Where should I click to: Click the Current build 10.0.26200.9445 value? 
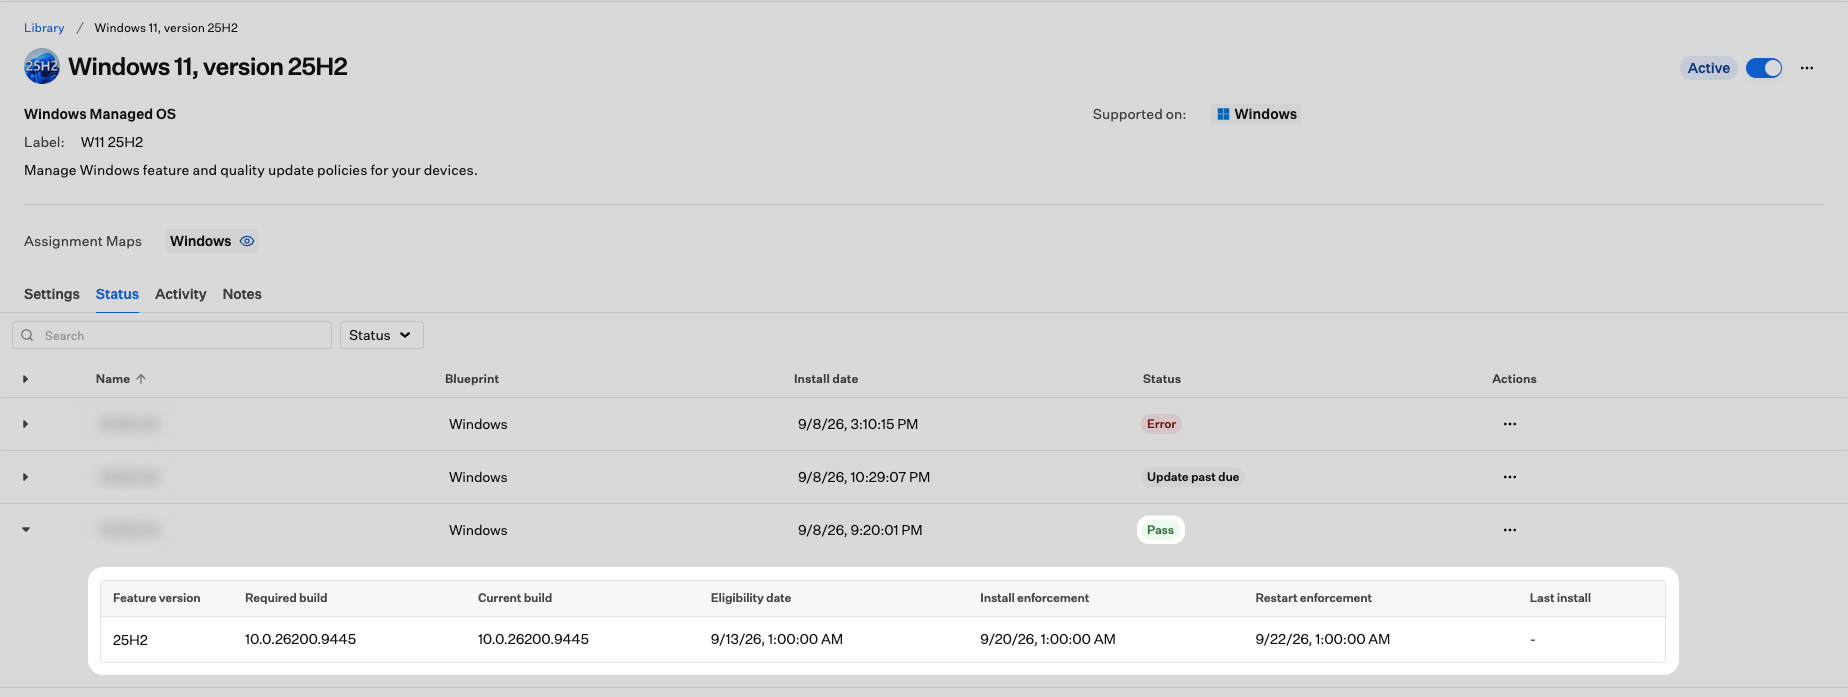(533, 639)
